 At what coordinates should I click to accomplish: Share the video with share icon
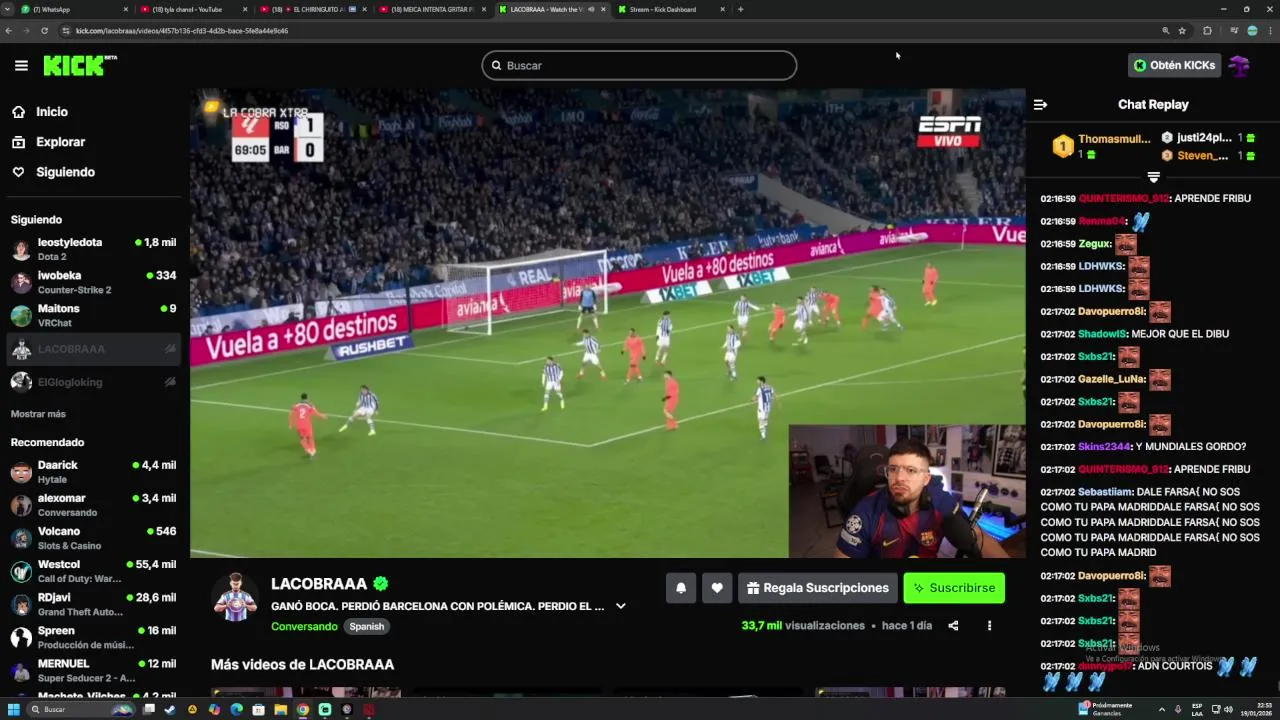click(953, 626)
